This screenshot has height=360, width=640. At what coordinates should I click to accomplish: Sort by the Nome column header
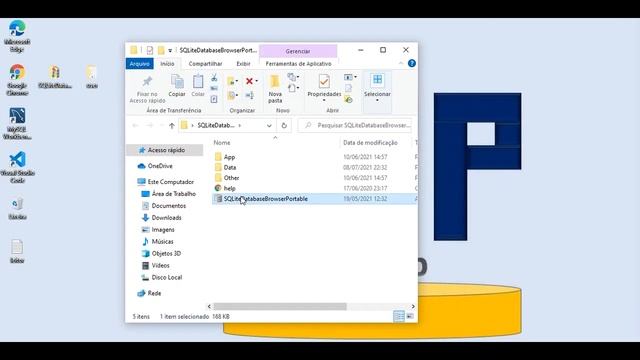pyautogui.click(x=222, y=142)
